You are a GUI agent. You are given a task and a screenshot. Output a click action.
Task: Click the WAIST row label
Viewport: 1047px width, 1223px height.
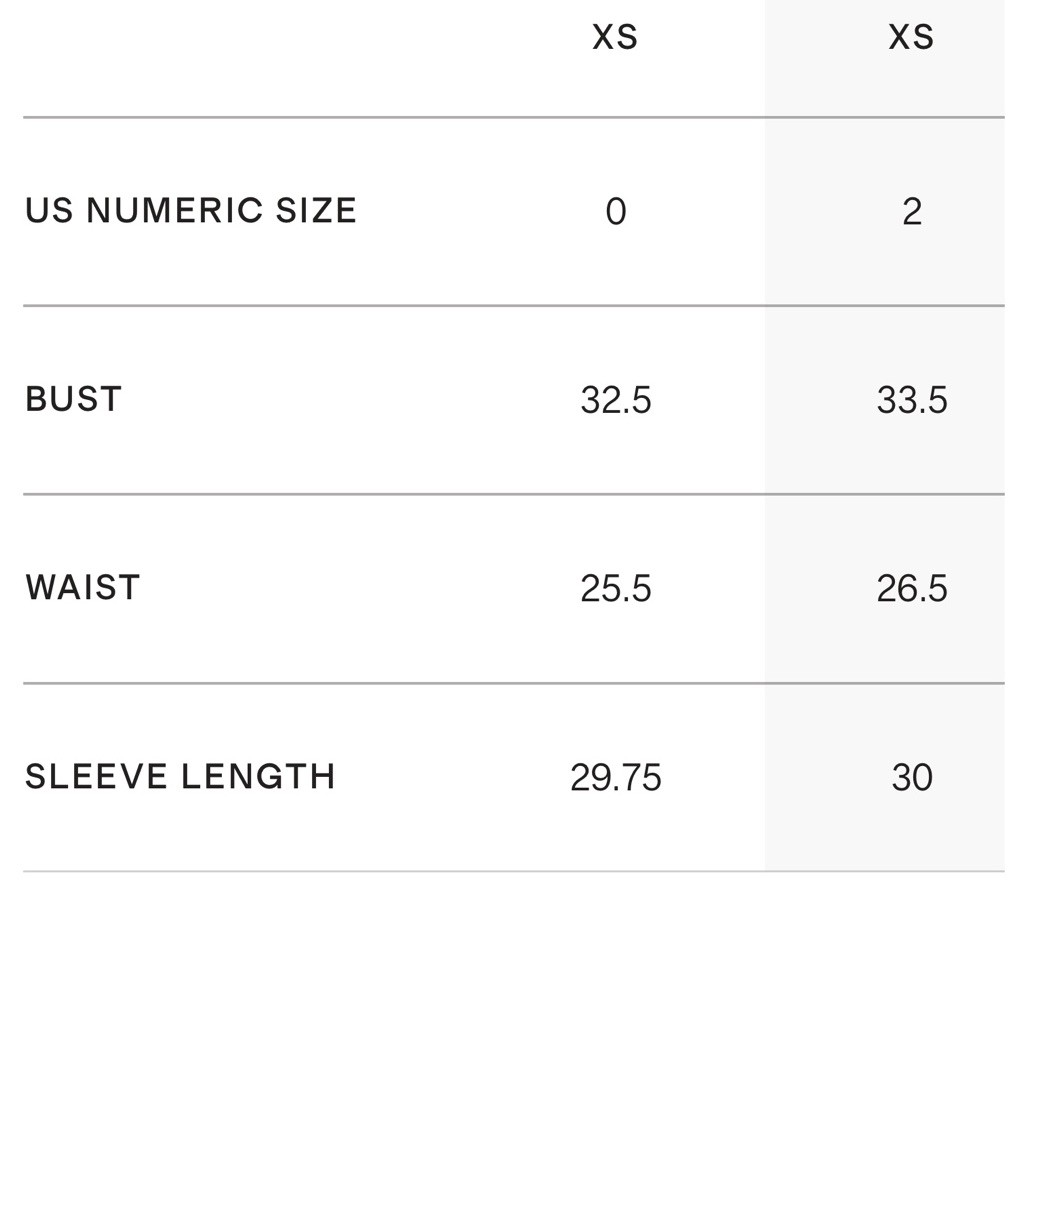83,587
